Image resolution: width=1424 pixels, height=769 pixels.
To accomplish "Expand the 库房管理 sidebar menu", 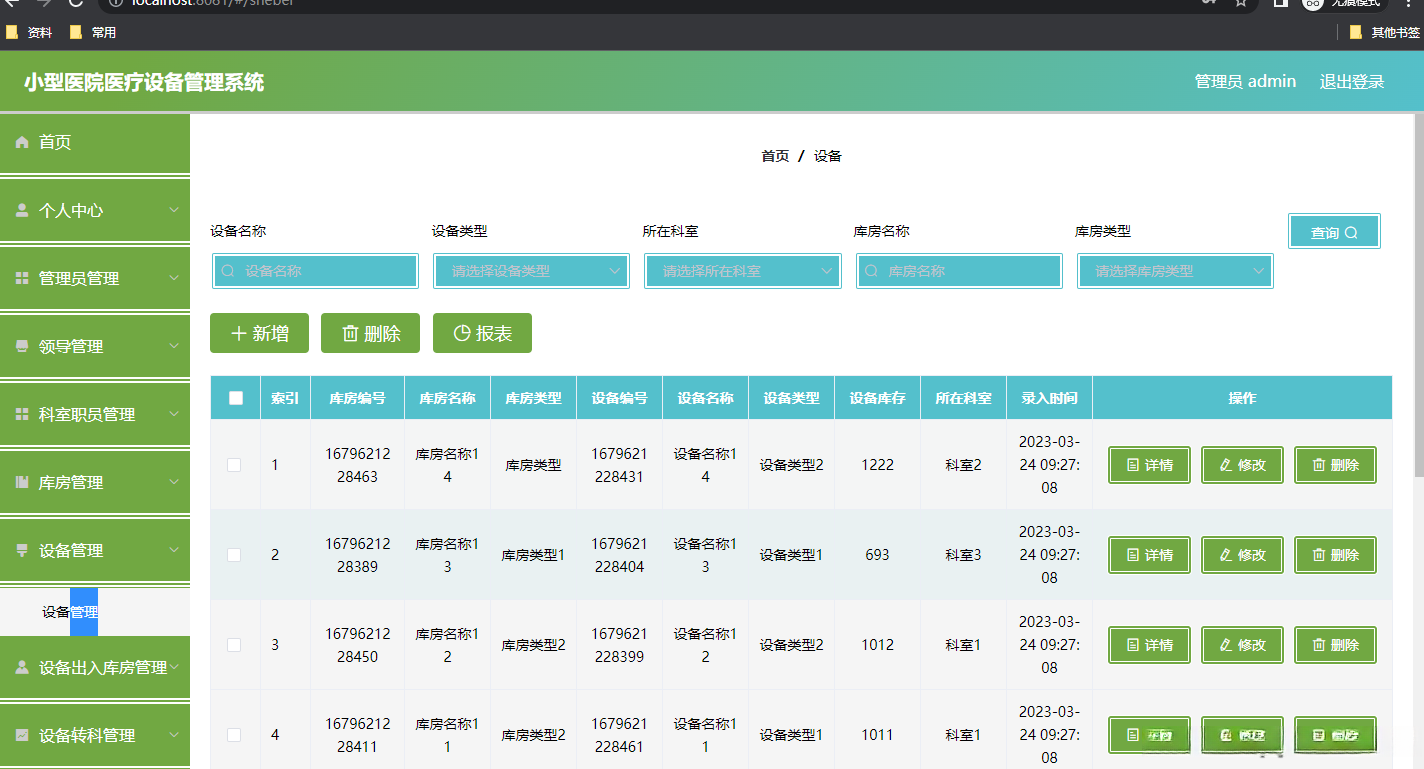I will click(95, 483).
